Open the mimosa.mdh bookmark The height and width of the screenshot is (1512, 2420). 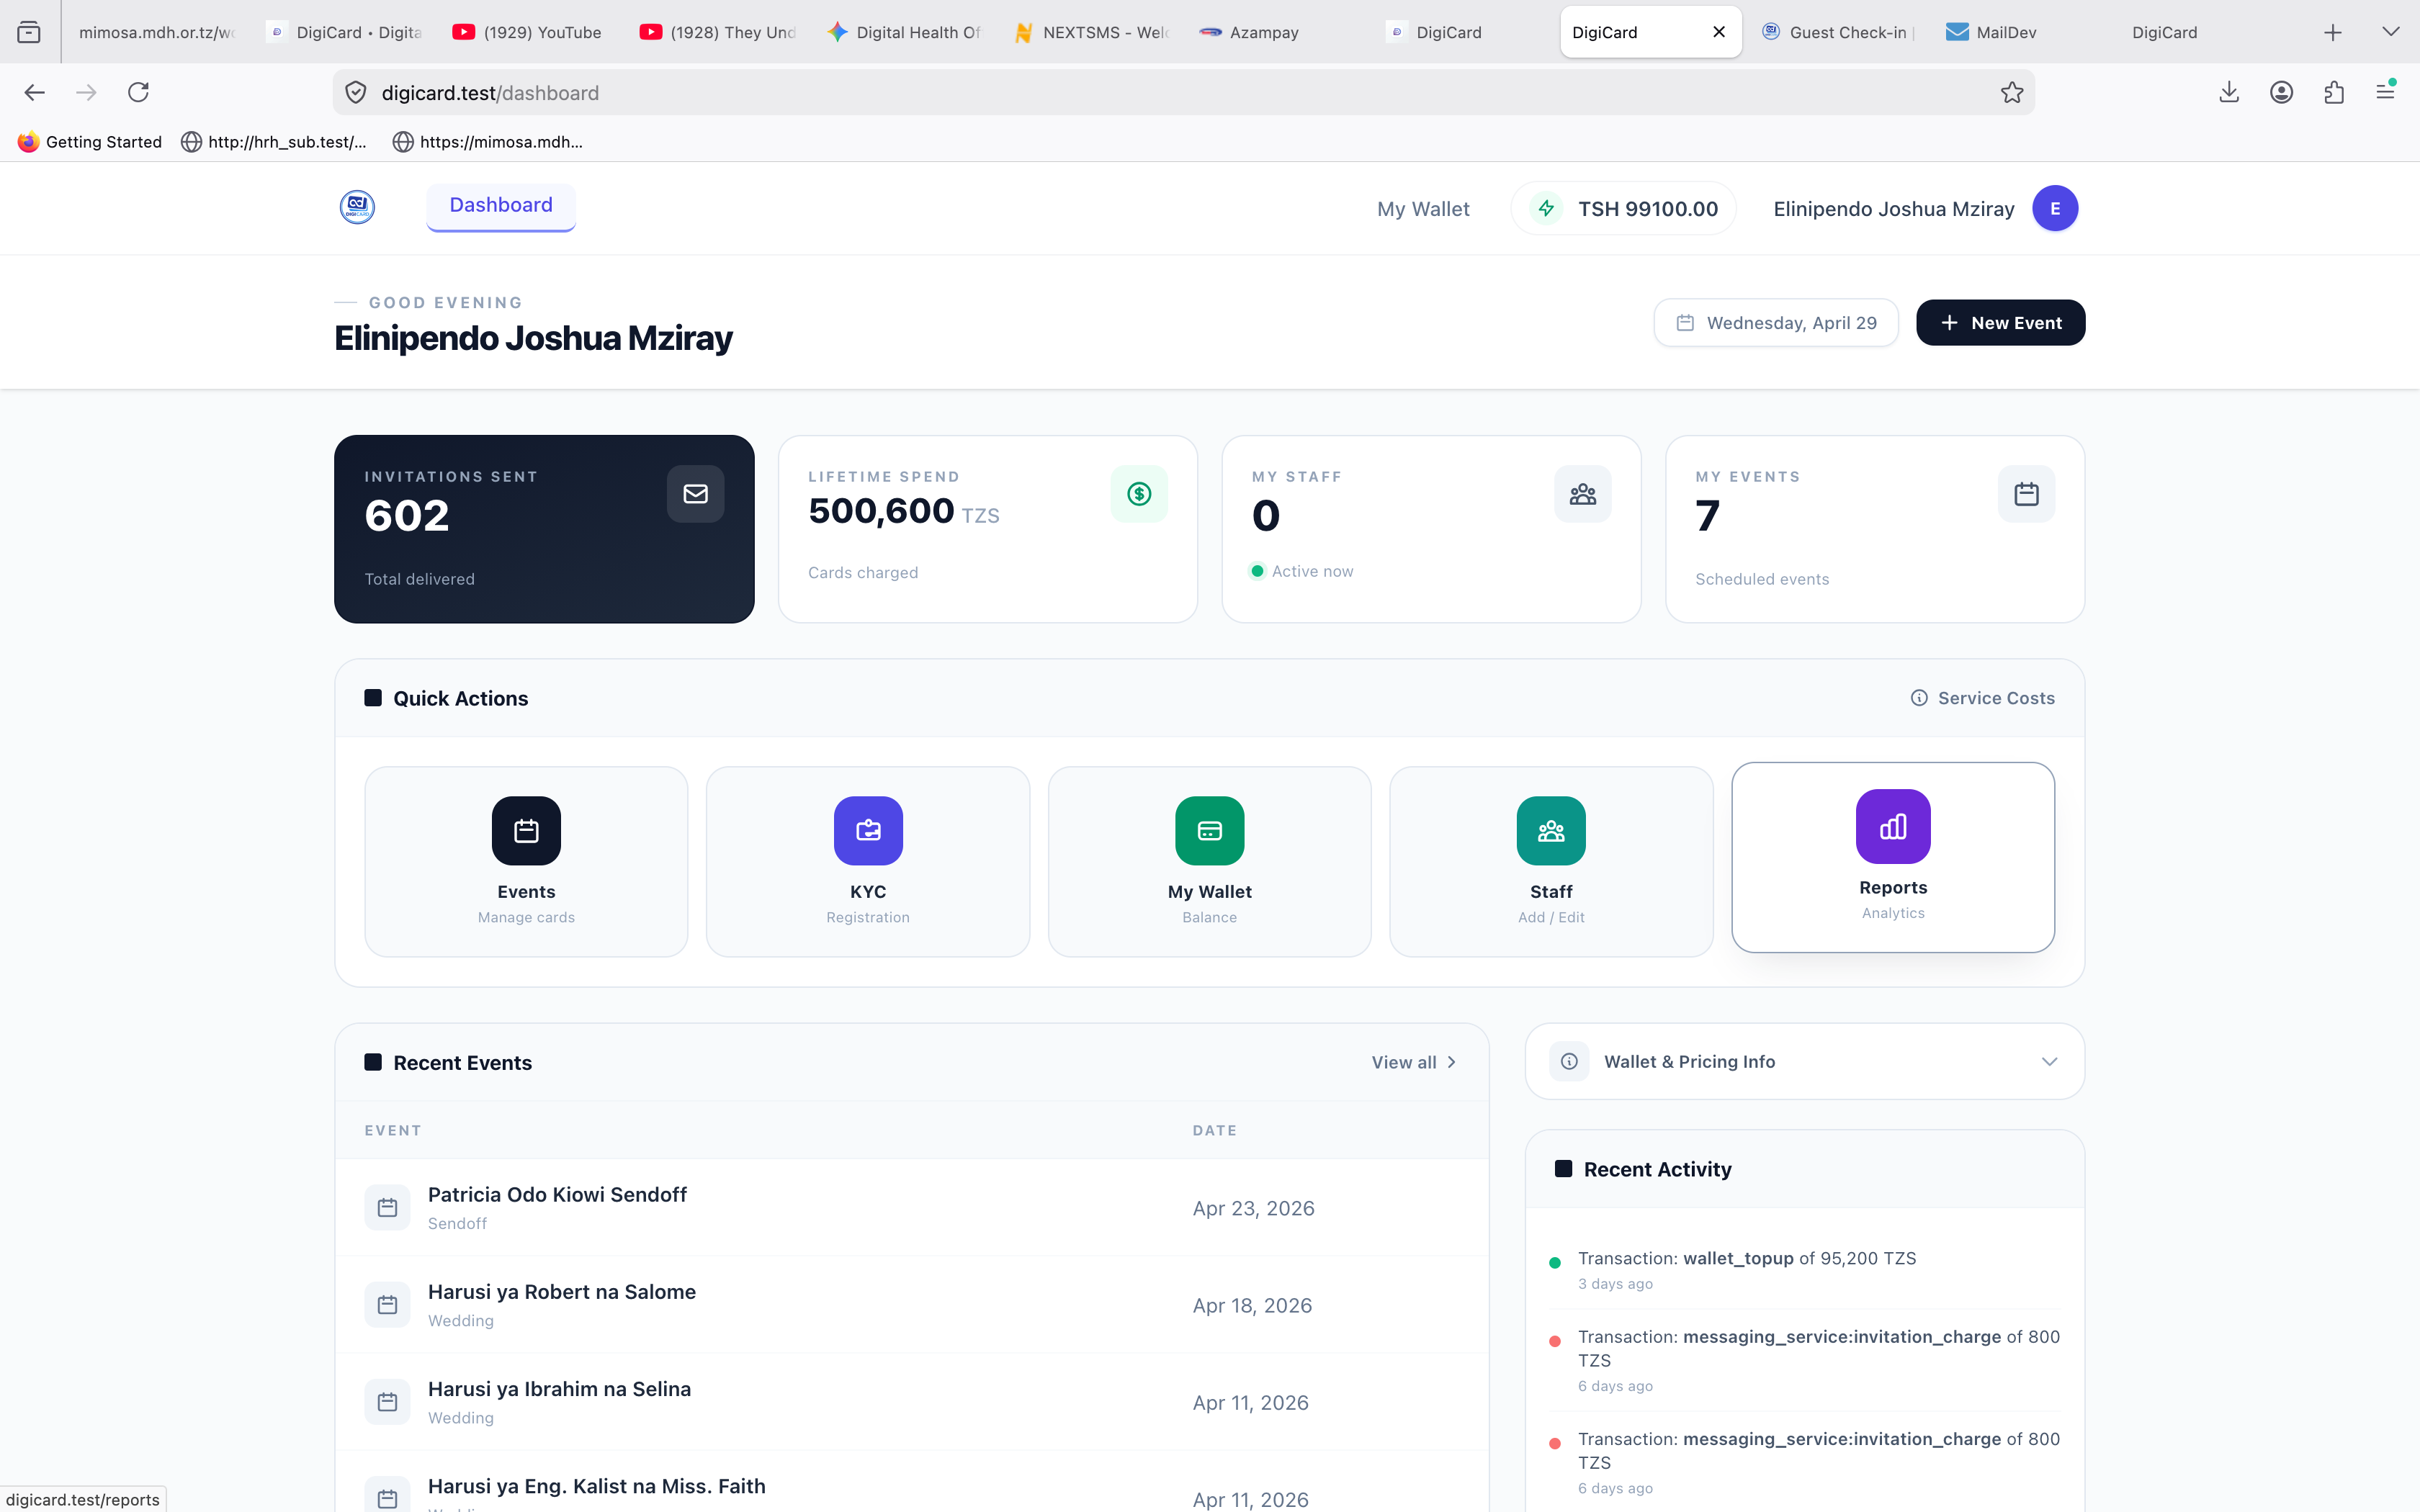point(488,142)
